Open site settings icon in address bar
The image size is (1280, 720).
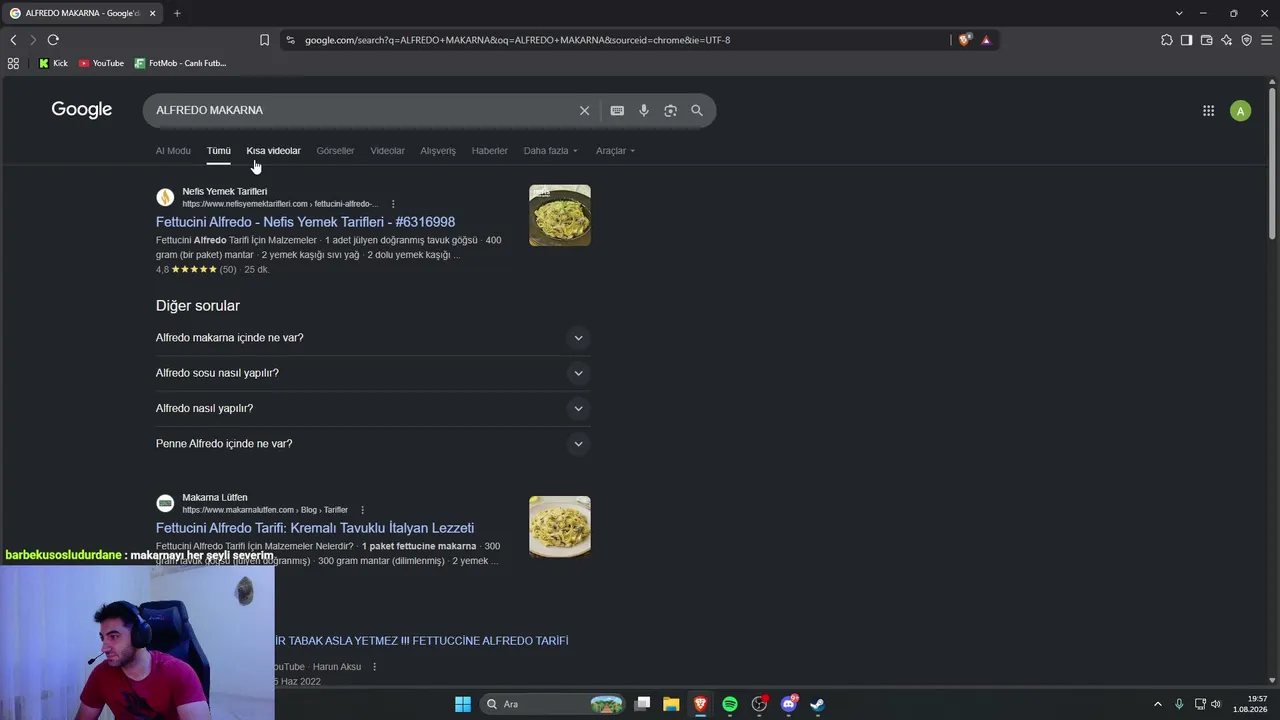coord(290,40)
